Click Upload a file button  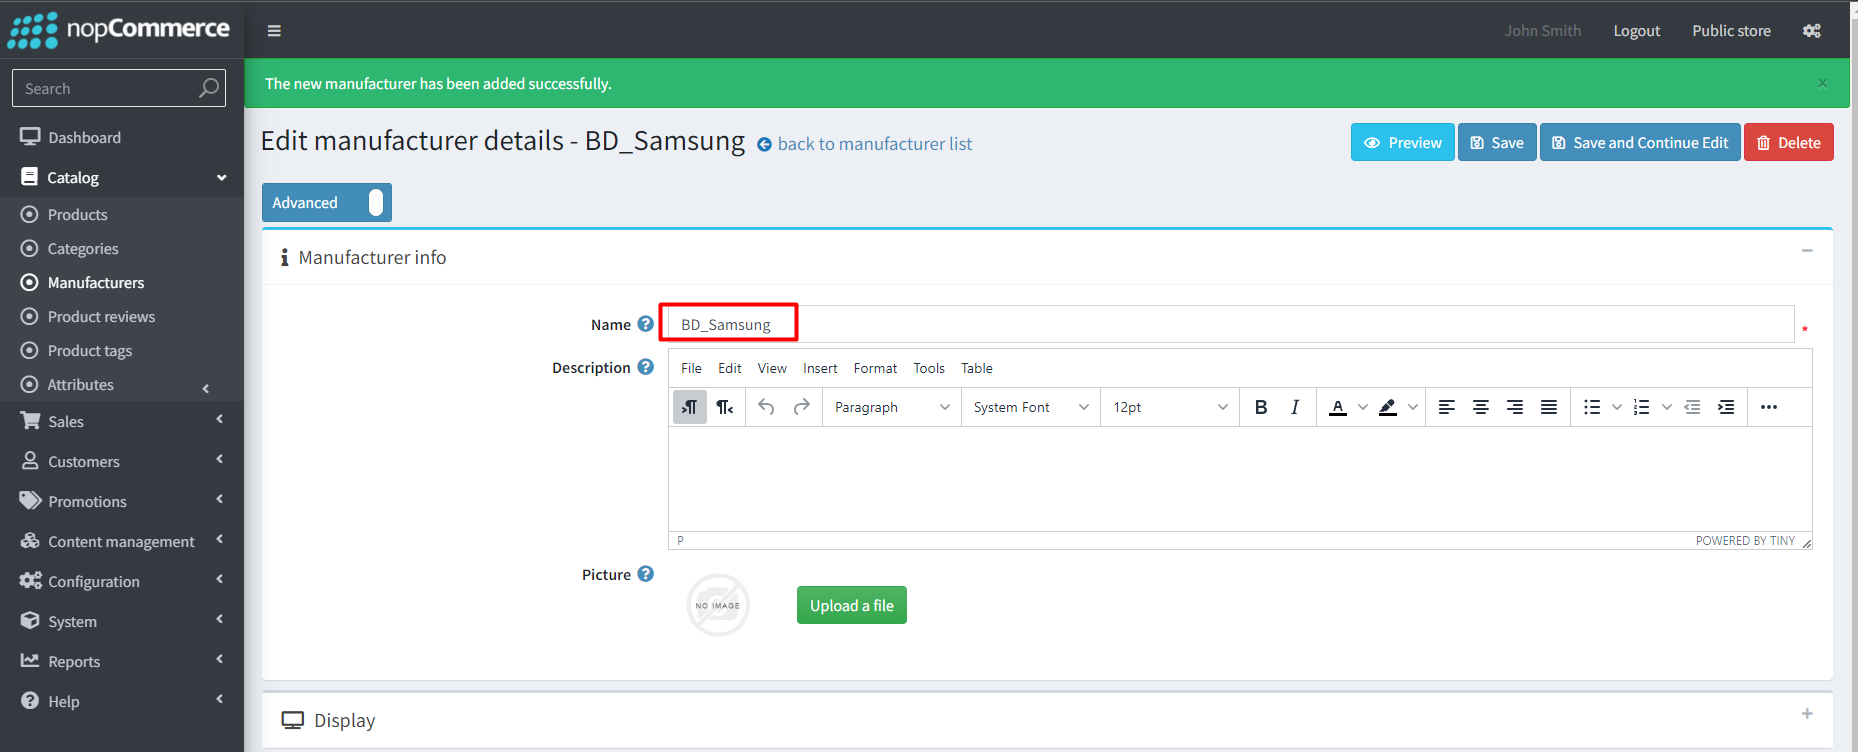click(852, 605)
